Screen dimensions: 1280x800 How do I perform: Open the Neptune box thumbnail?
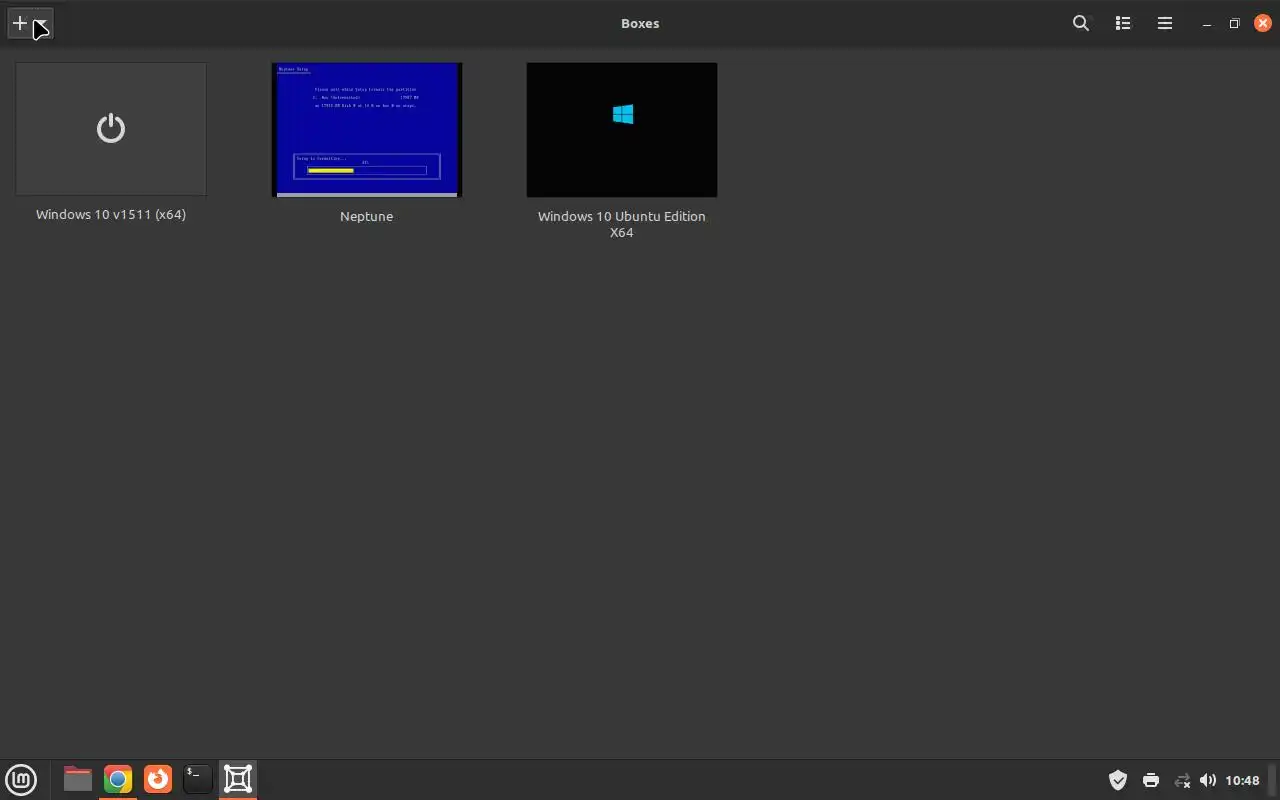367,130
